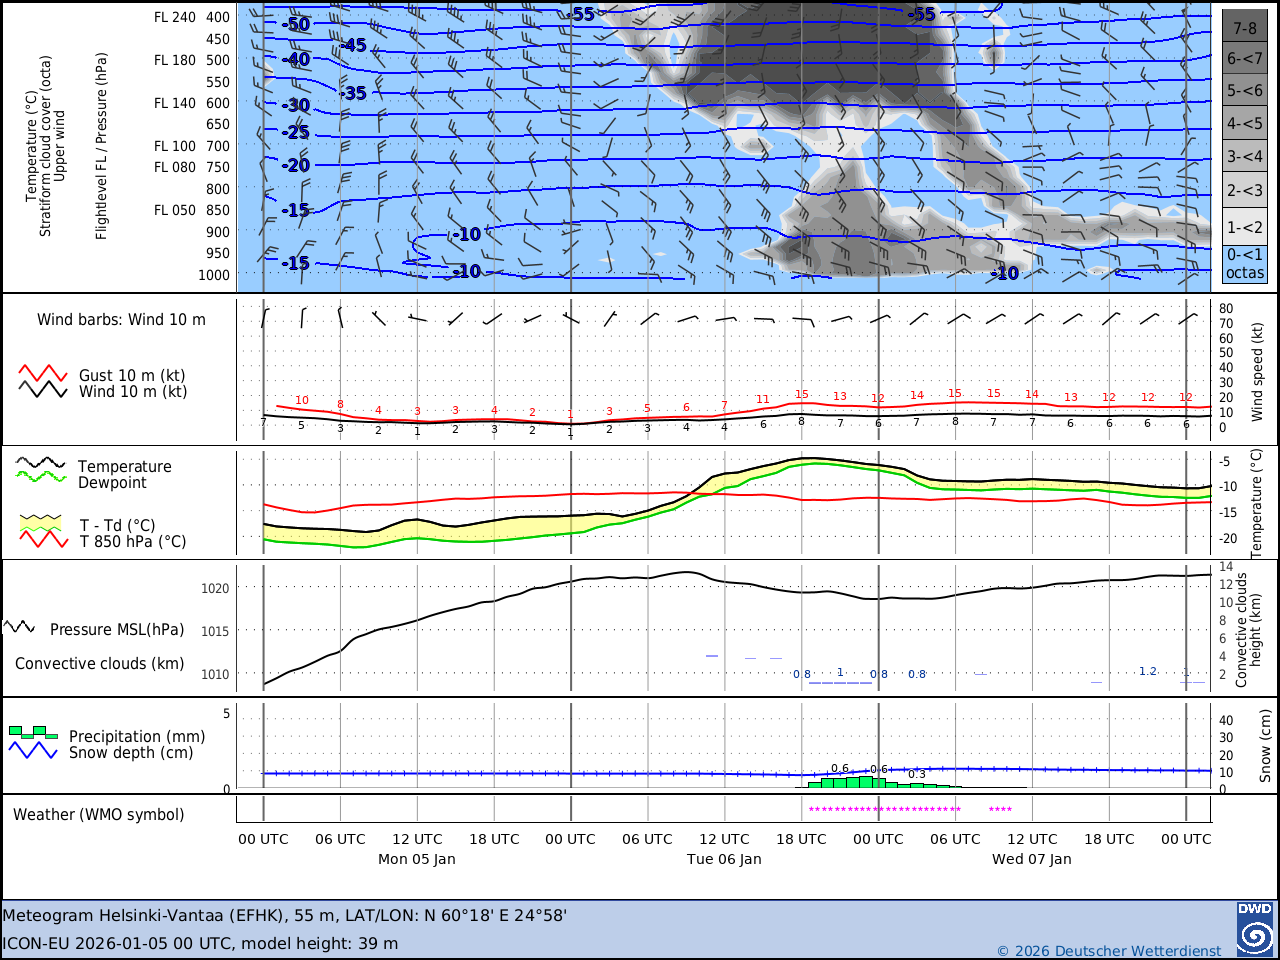Click the Precipitation (mm) label
Viewport: 1280px width, 960px height.
137,737
